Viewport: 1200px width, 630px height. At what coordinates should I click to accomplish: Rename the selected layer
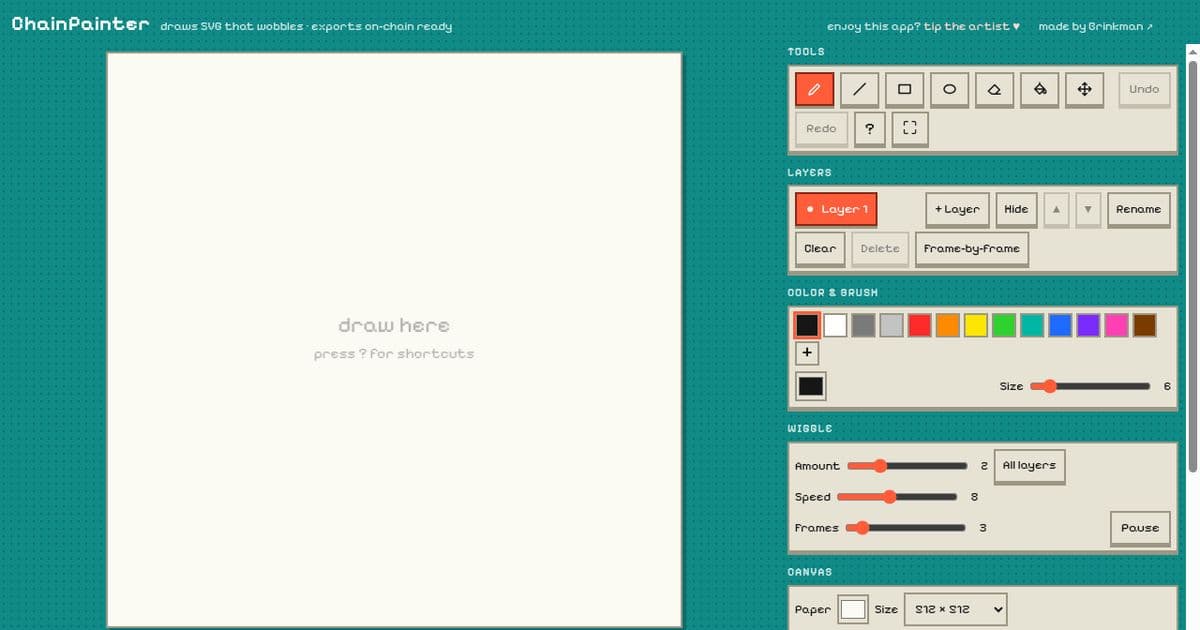1138,209
